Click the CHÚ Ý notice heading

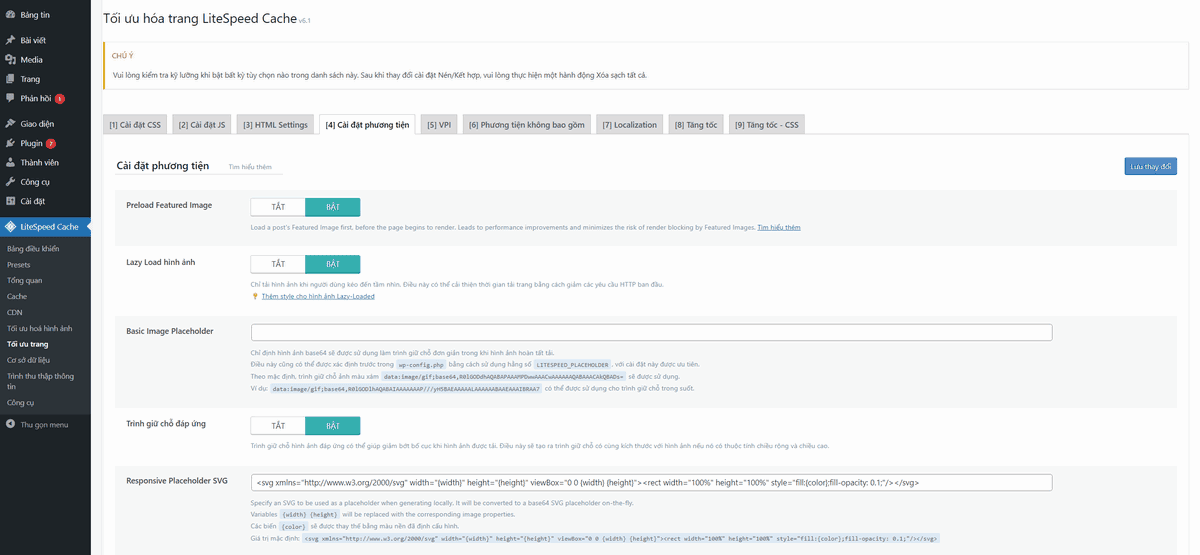(122, 56)
